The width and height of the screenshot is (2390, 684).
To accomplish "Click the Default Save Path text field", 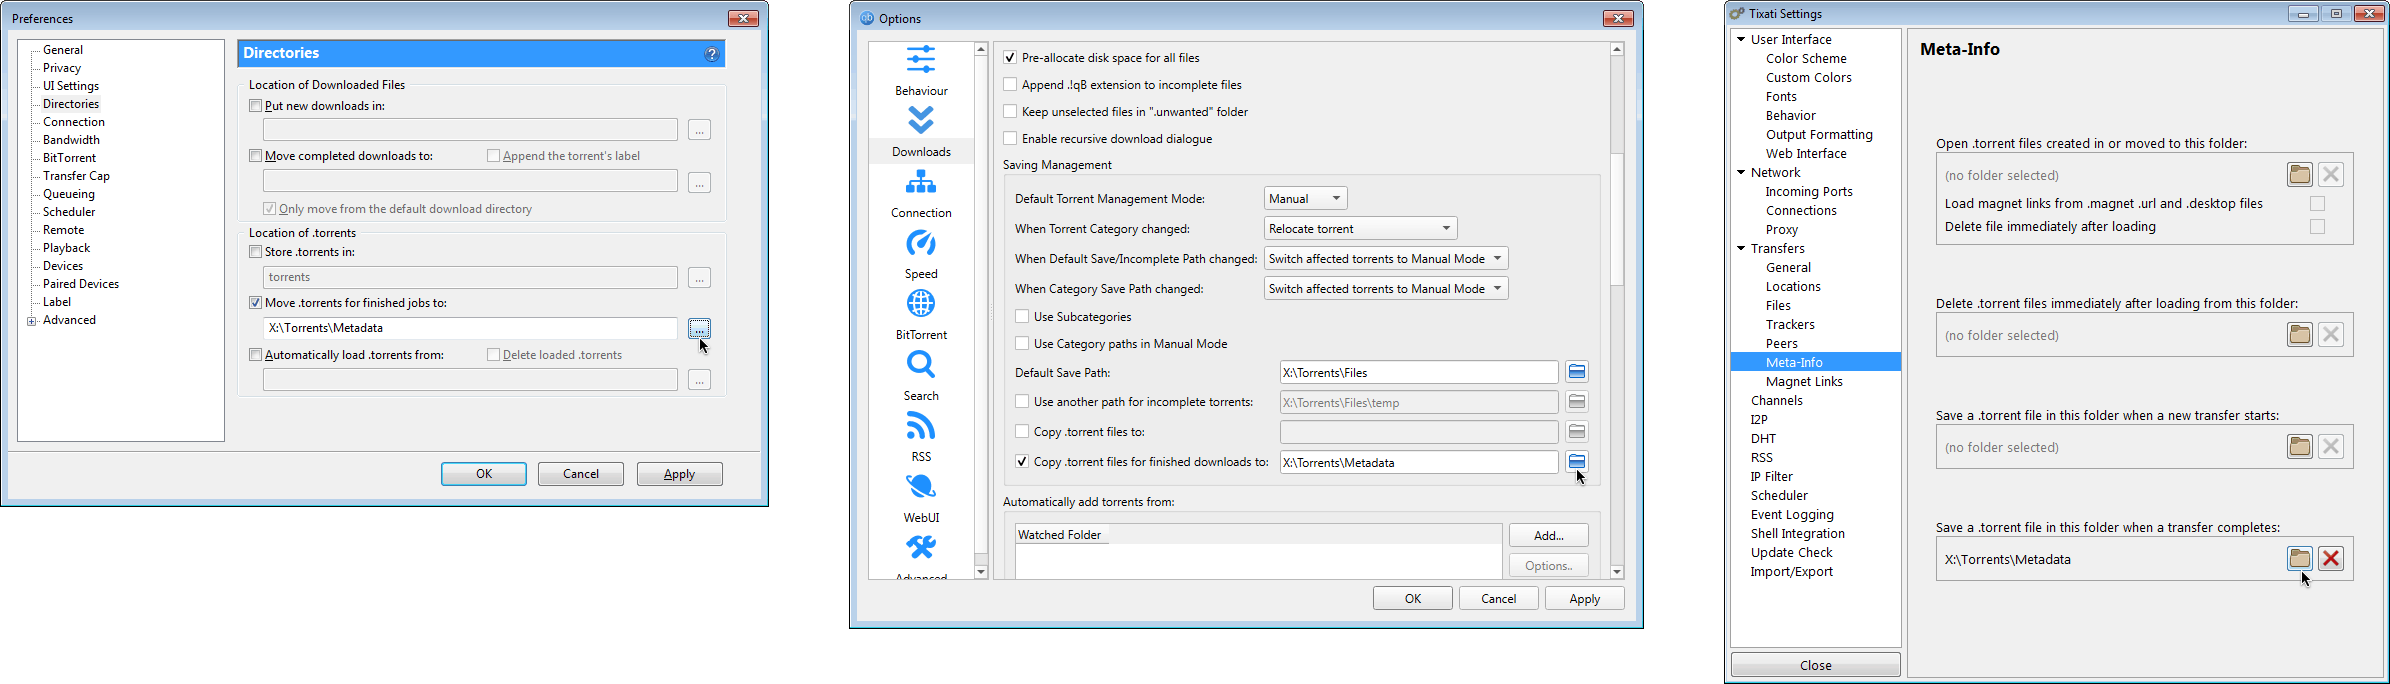I will click(x=1417, y=373).
